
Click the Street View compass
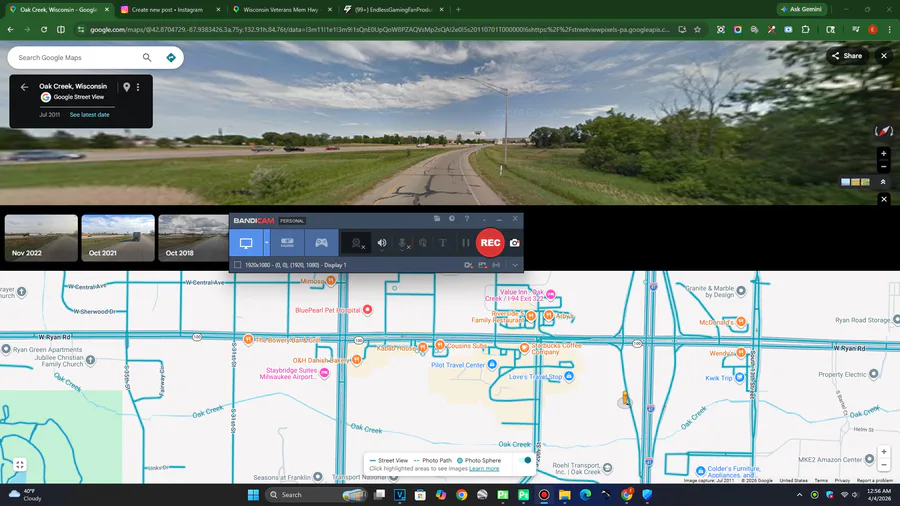point(884,131)
